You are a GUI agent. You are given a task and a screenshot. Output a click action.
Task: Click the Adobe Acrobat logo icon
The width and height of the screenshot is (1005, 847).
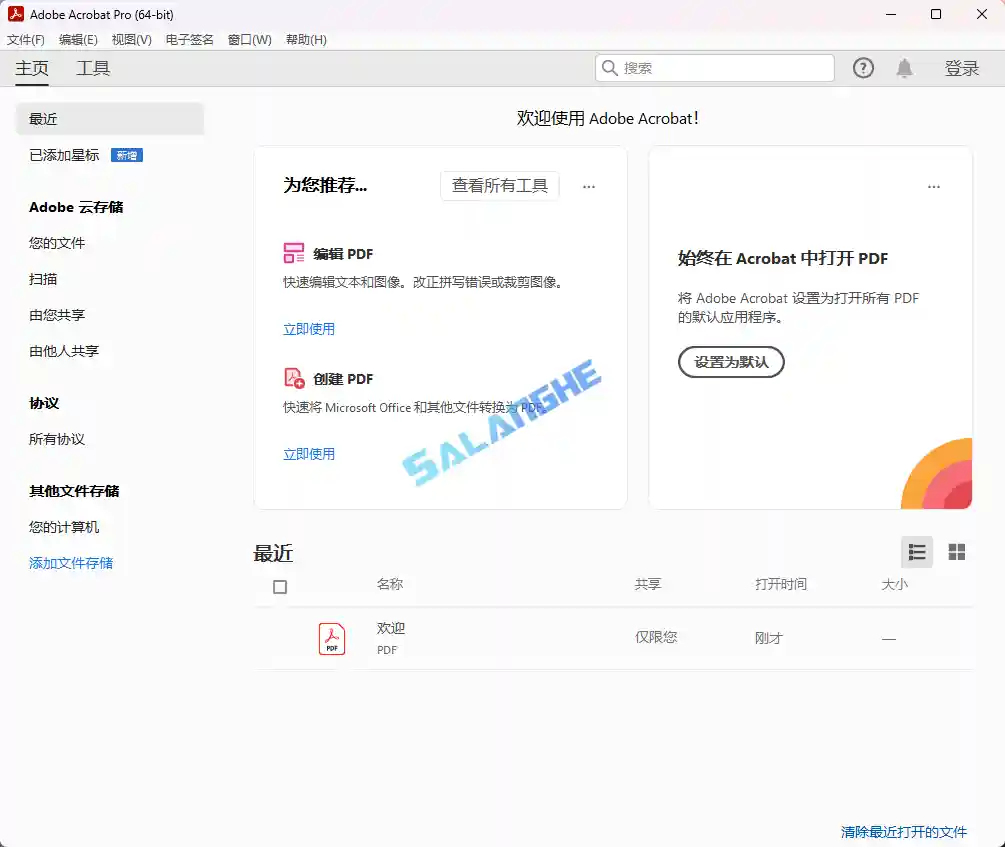pos(16,14)
